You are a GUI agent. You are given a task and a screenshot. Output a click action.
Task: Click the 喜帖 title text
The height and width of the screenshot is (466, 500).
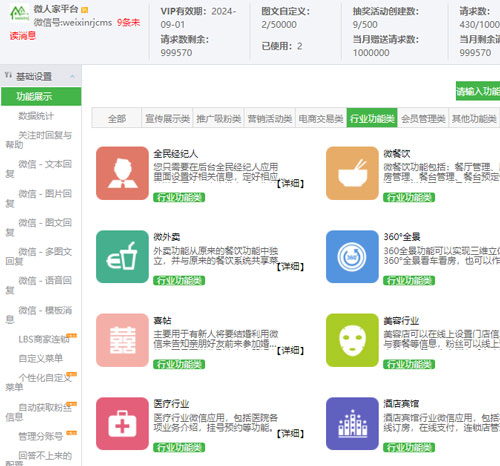pos(162,321)
